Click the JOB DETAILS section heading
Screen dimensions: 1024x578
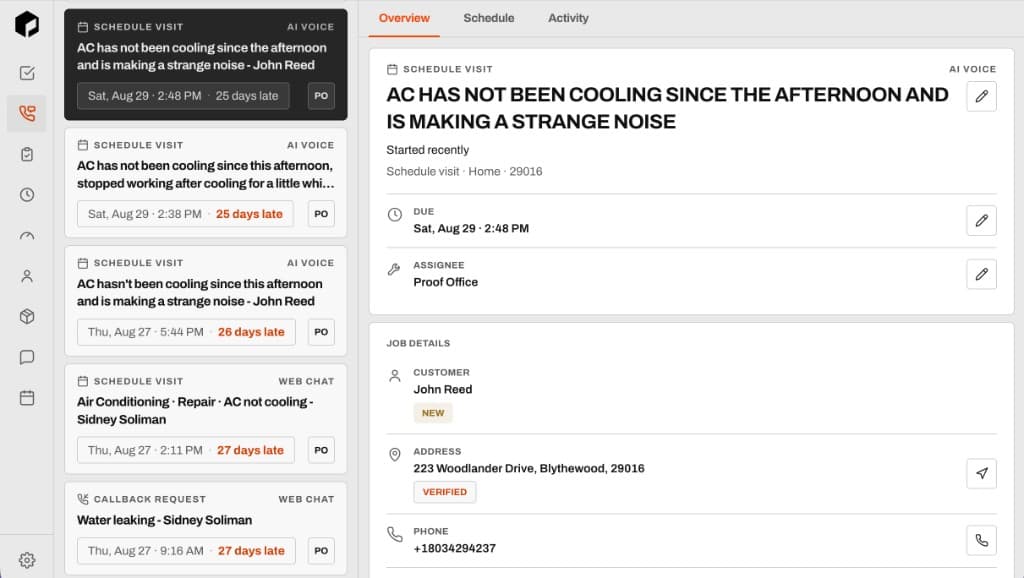click(418, 343)
